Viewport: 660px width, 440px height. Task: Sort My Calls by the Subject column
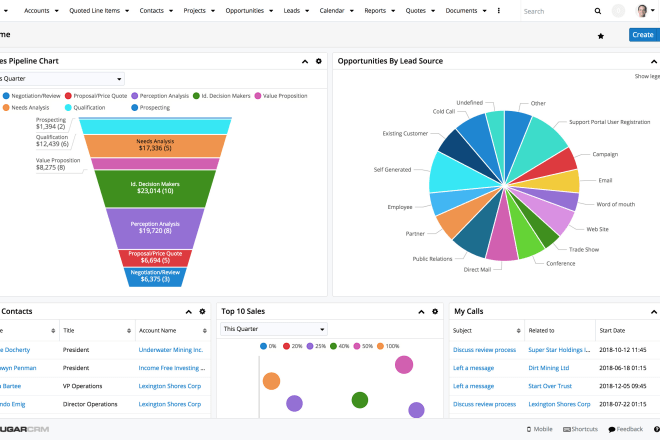519,331
